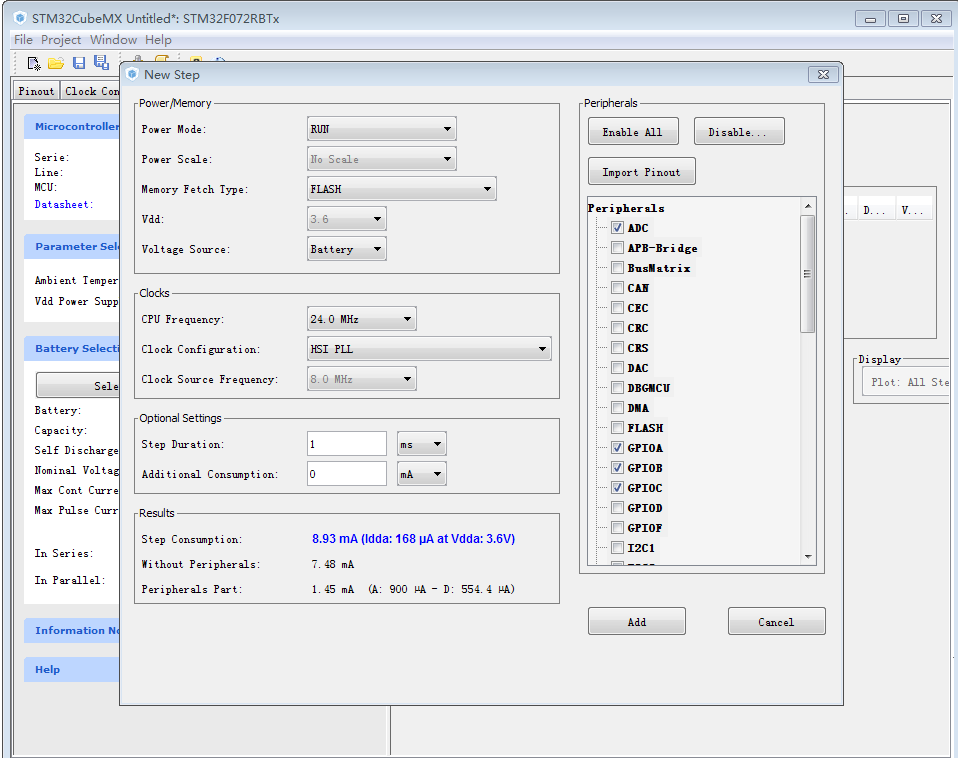Click the Without Peripherals 7.48 mA value
The width and height of the screenshot is (958, 758).
point(333,564)
